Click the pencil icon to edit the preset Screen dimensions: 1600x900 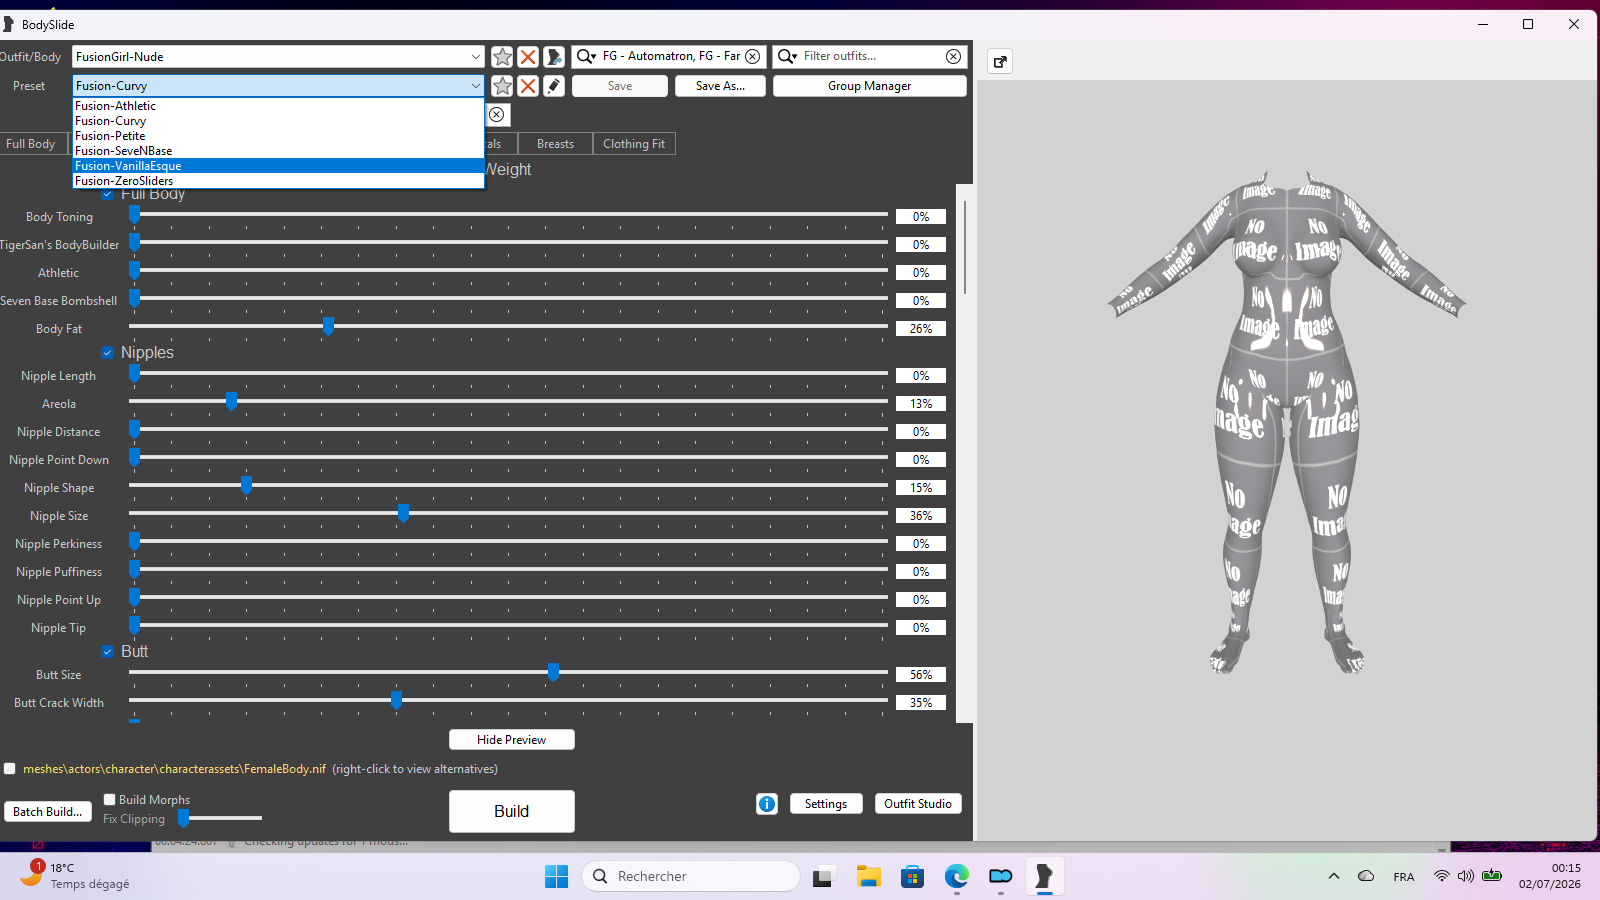(x=554, y=86)
